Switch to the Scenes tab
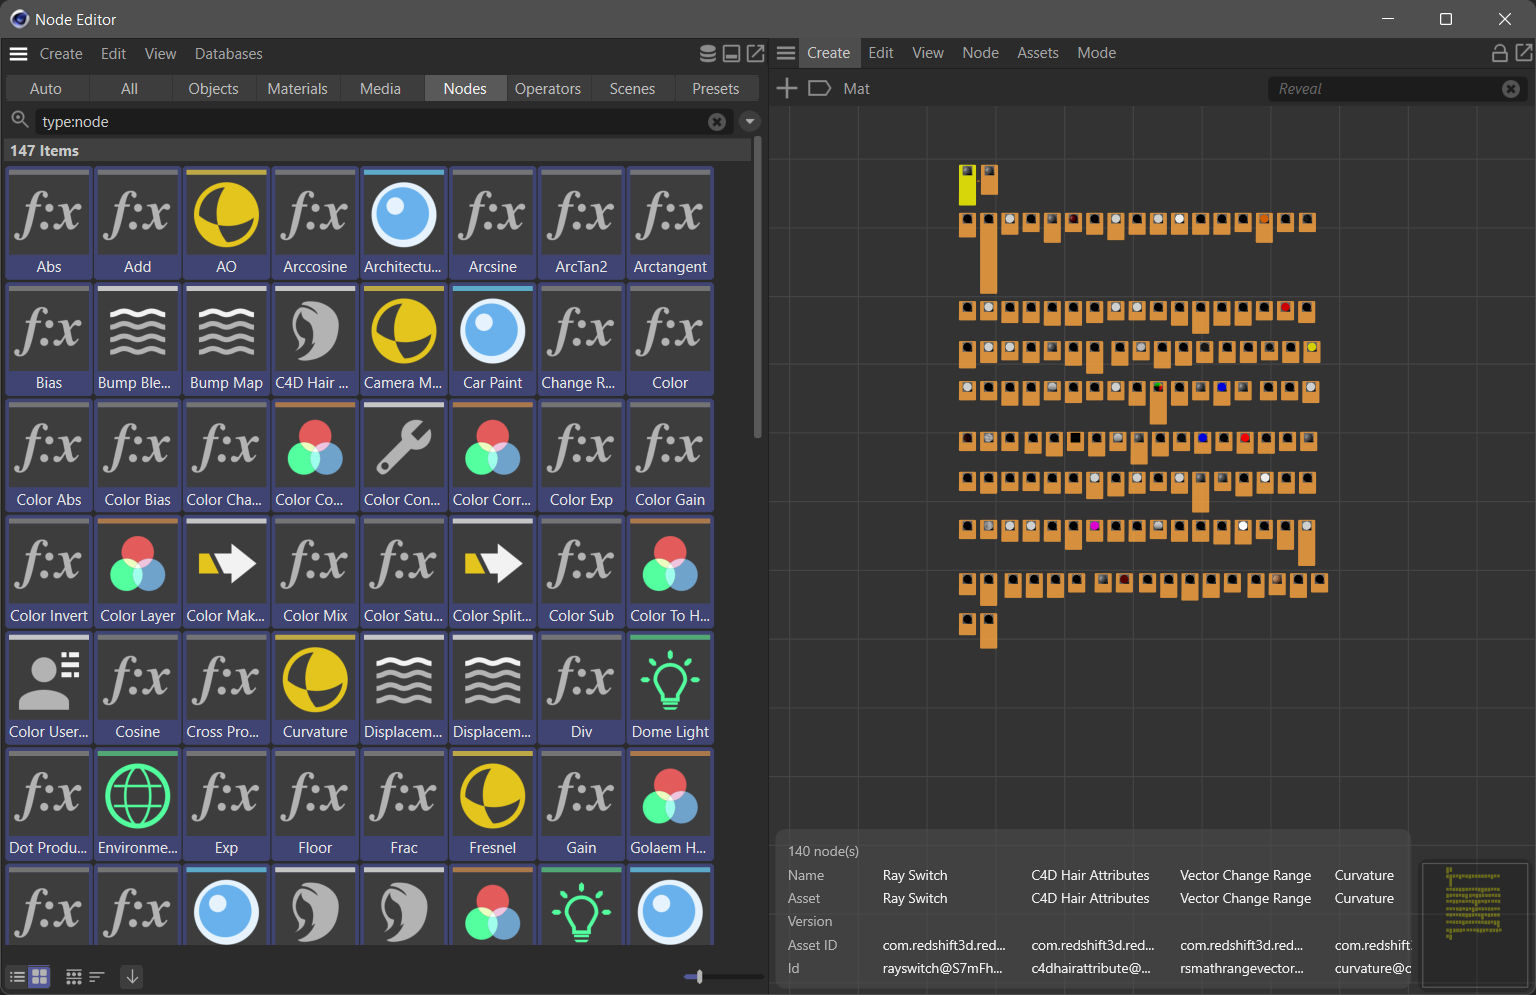This screenshot has height=995, width=1536. click(x=632, y=89)
